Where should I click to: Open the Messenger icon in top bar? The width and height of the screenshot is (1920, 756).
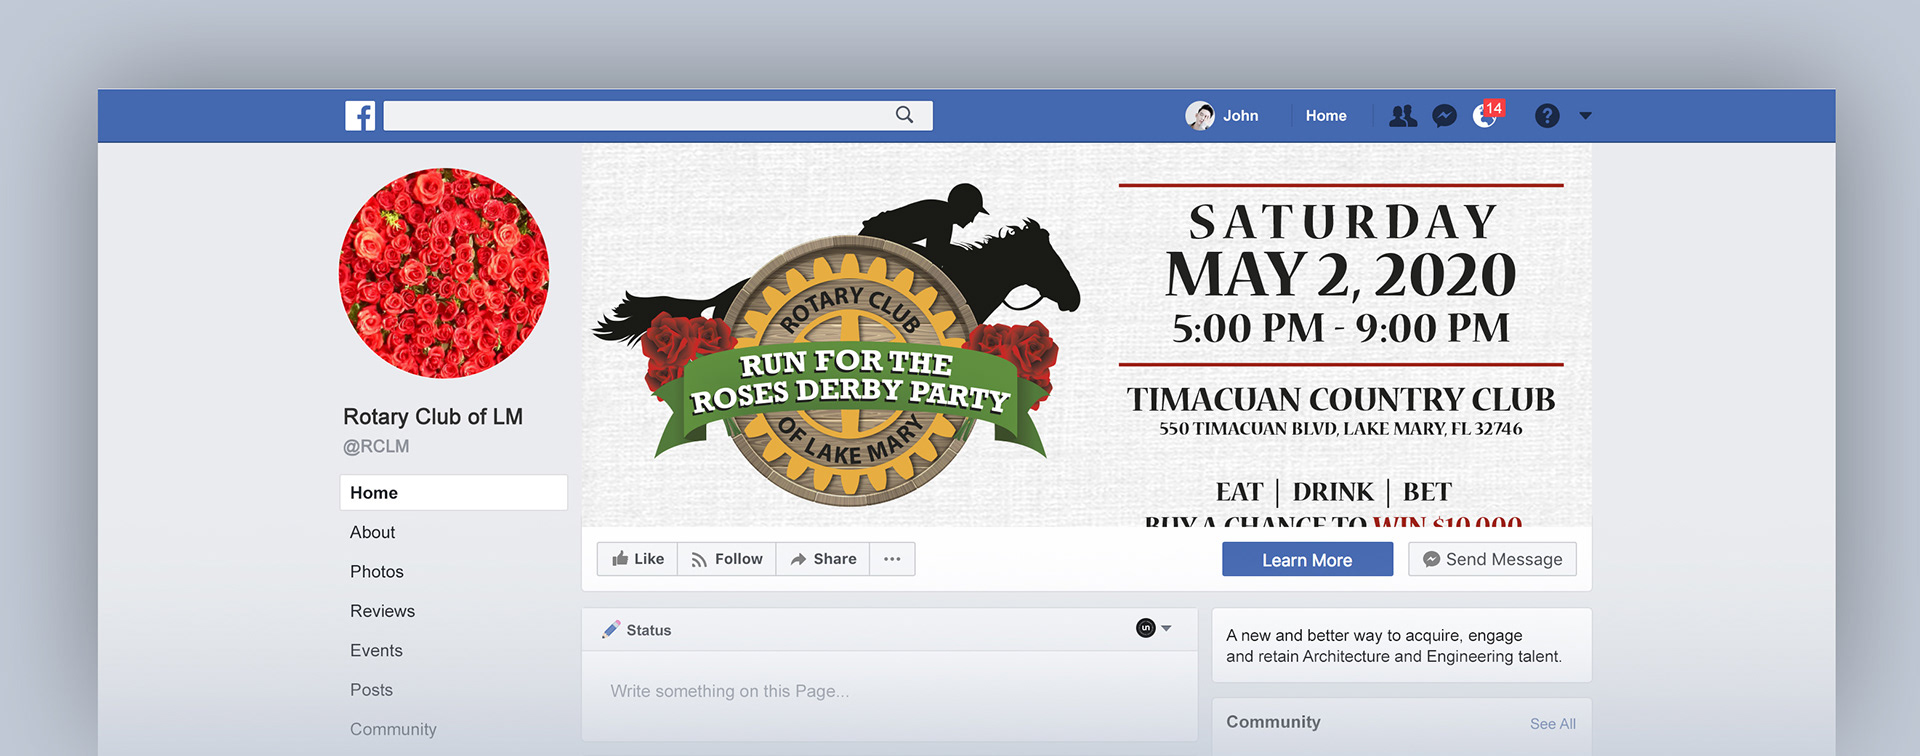point(1444,116)
